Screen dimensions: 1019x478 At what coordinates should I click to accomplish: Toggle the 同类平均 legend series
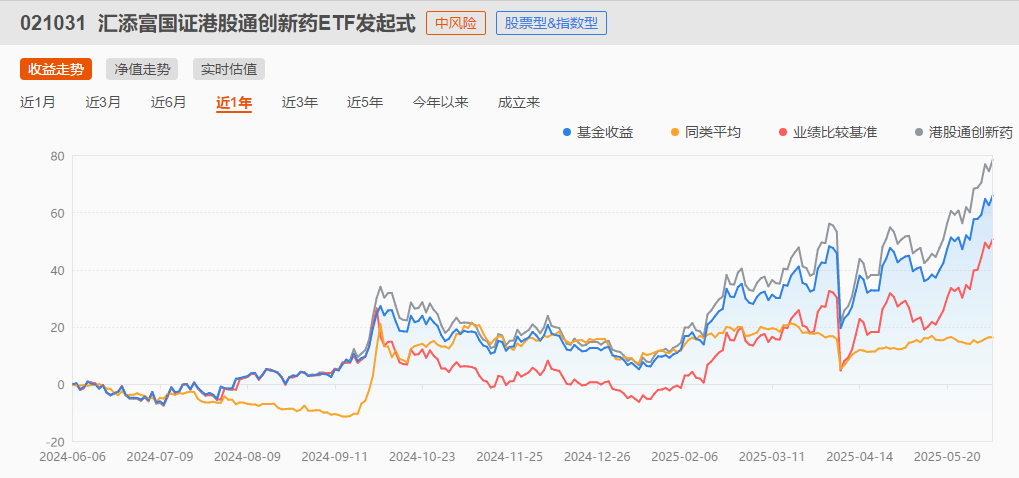click(x=706, y=132)
